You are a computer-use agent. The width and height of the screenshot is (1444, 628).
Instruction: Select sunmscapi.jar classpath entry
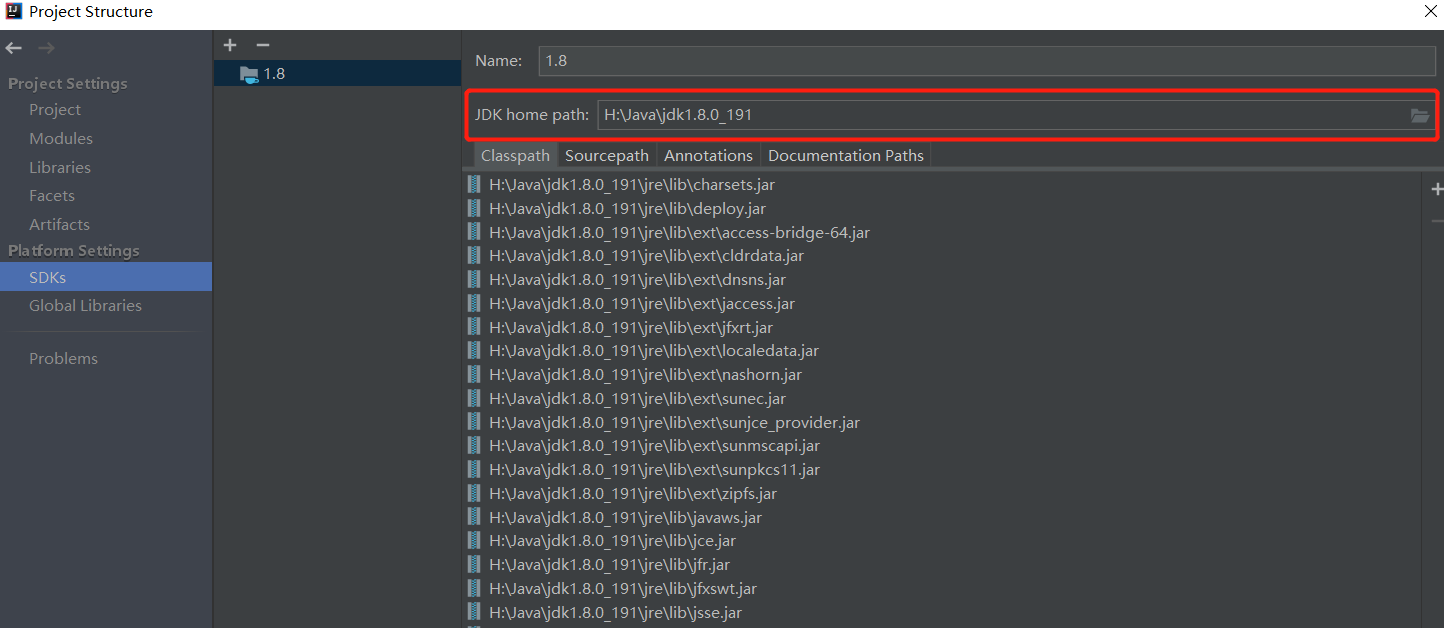pos(654,446)
